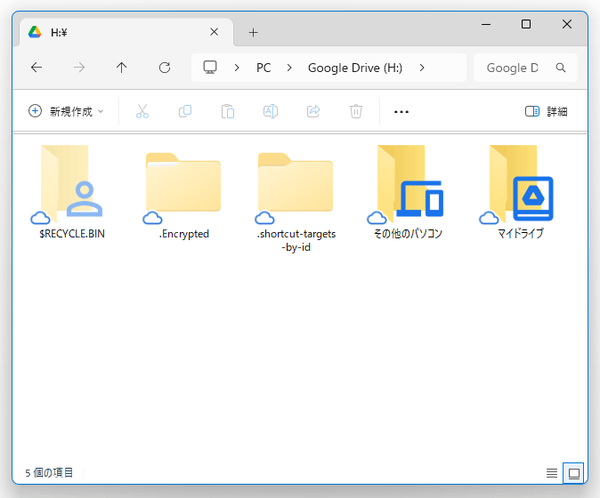This screenshot has width=600, height=498.
Task: Add a new tab with plus button
Action: click(253, 32)
